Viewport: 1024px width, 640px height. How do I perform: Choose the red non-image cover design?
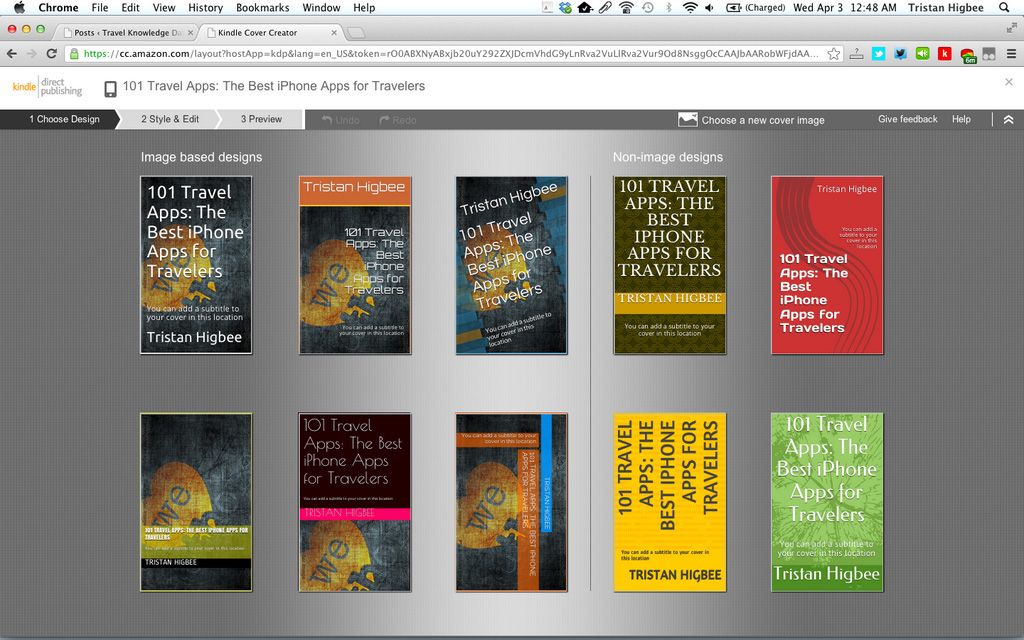(x=827, y=265)
